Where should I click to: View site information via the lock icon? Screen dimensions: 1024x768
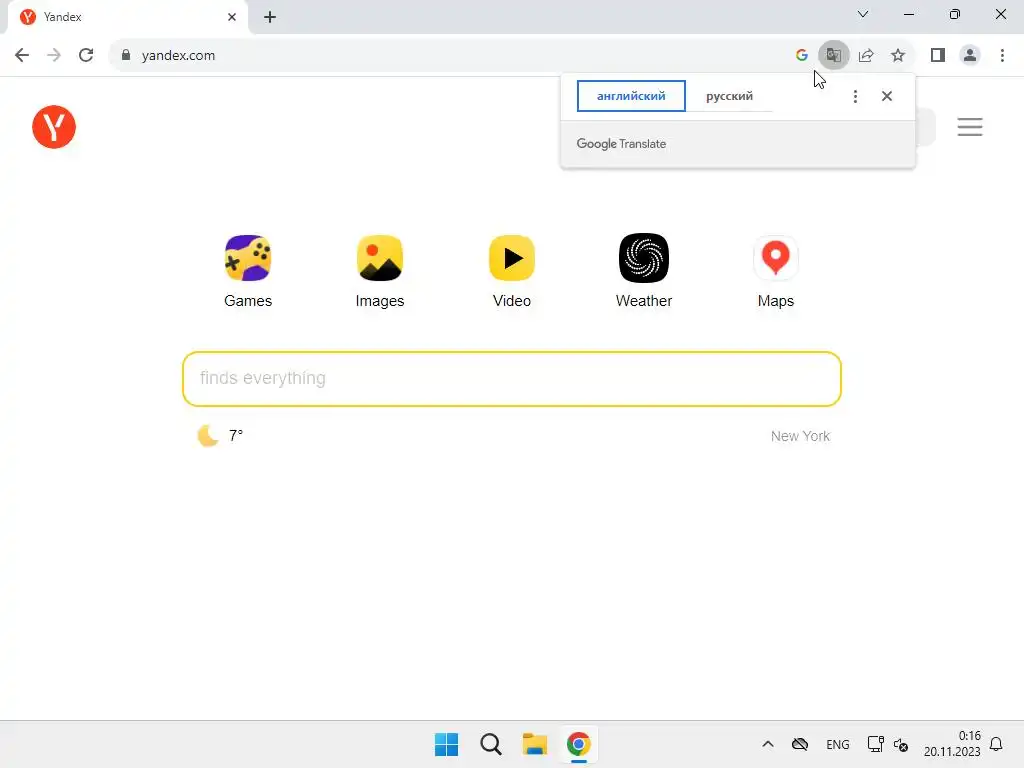(126, 55)
